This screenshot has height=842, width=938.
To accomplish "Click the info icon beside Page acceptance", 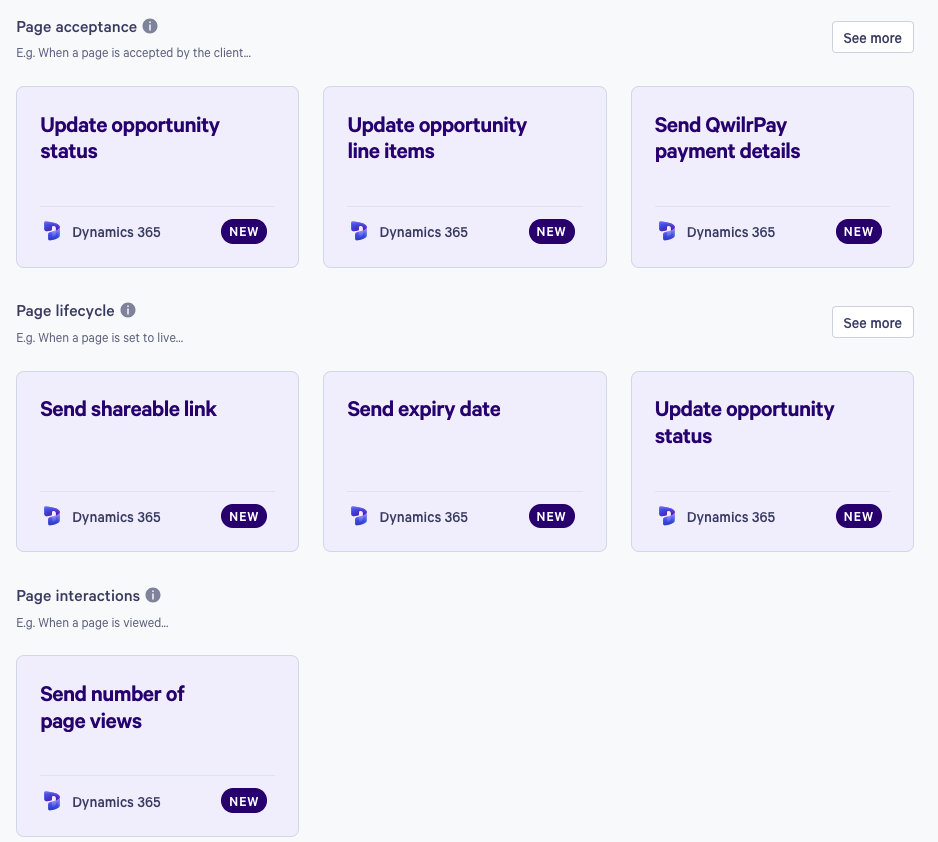I will 150,26.
